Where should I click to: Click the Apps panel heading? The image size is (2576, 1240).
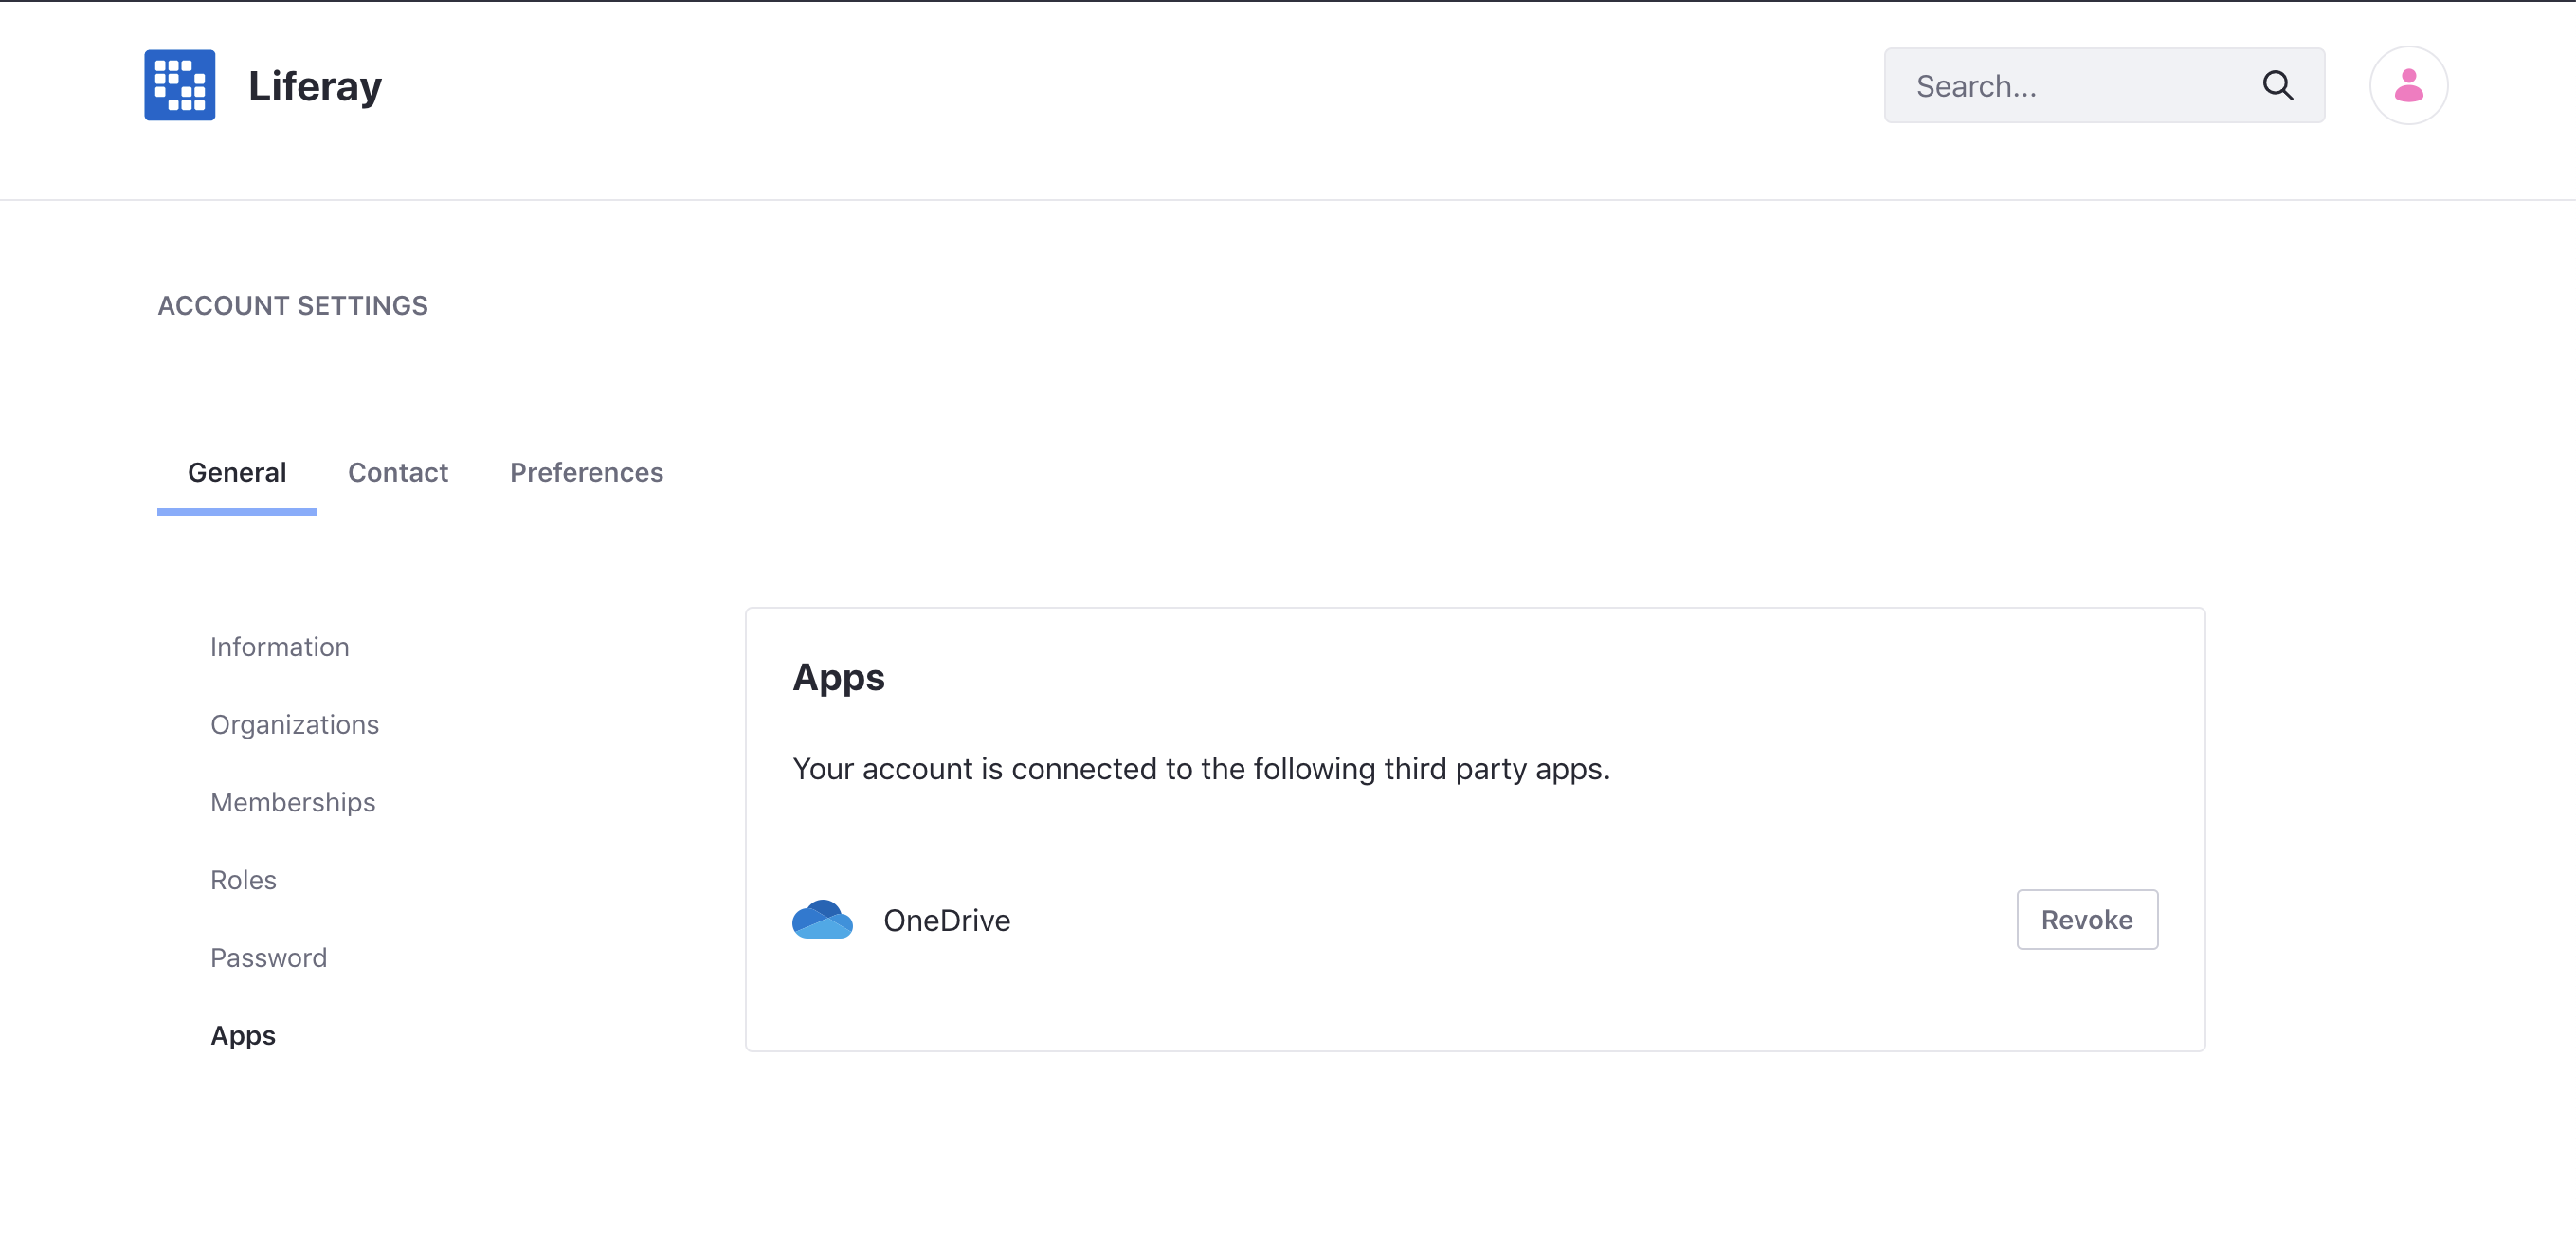839,678
